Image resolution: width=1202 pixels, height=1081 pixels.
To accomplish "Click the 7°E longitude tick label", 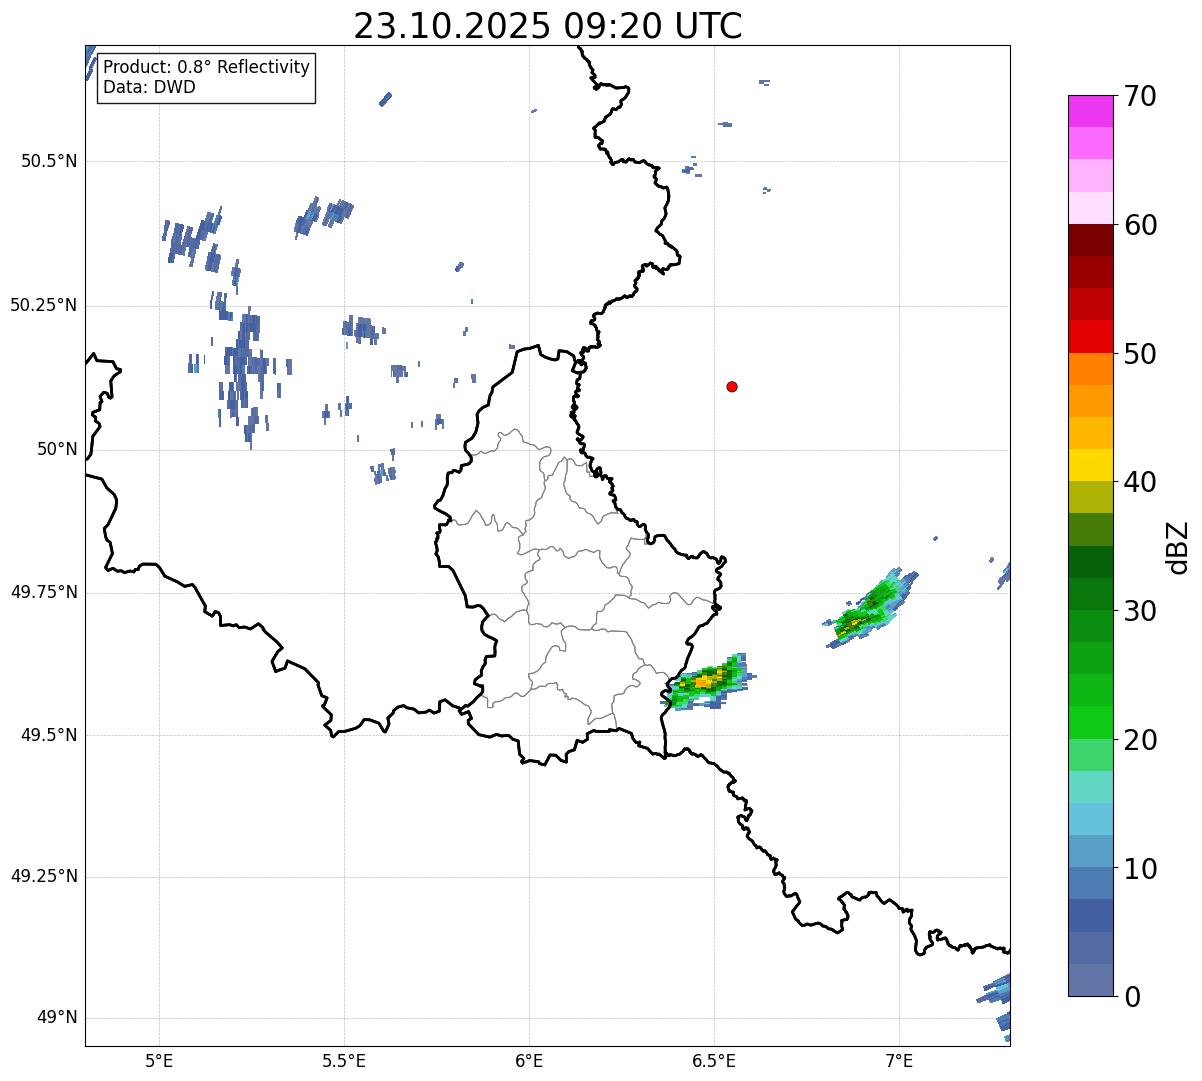I will pyautogui.click(x=899, y=1060).
